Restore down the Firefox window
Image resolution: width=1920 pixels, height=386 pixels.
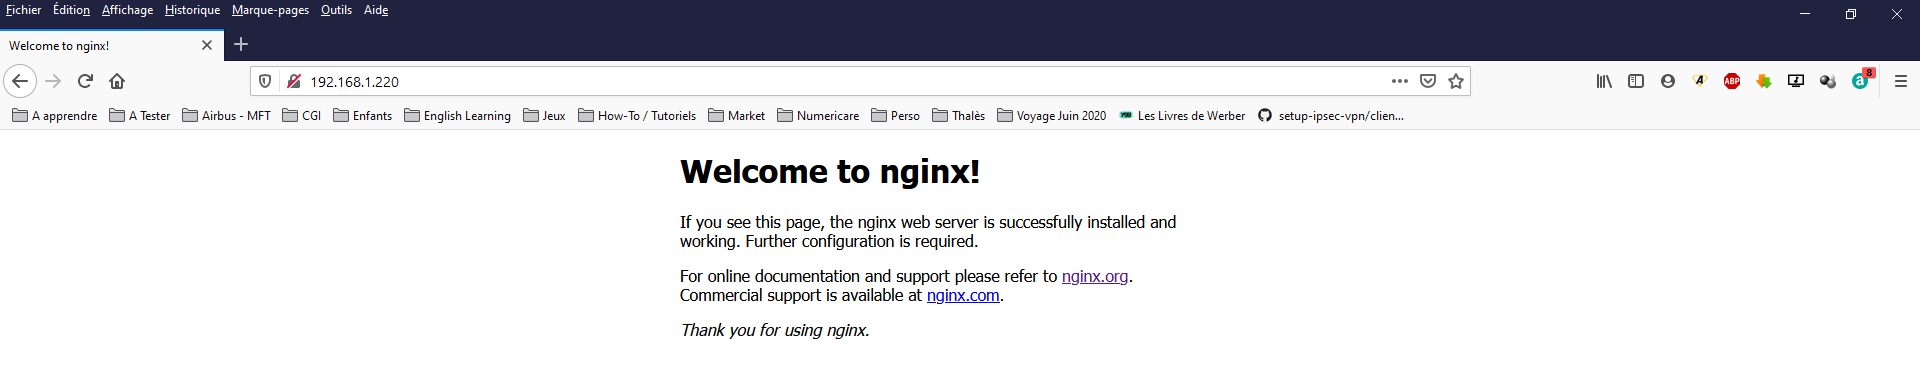click(1851, 14)
